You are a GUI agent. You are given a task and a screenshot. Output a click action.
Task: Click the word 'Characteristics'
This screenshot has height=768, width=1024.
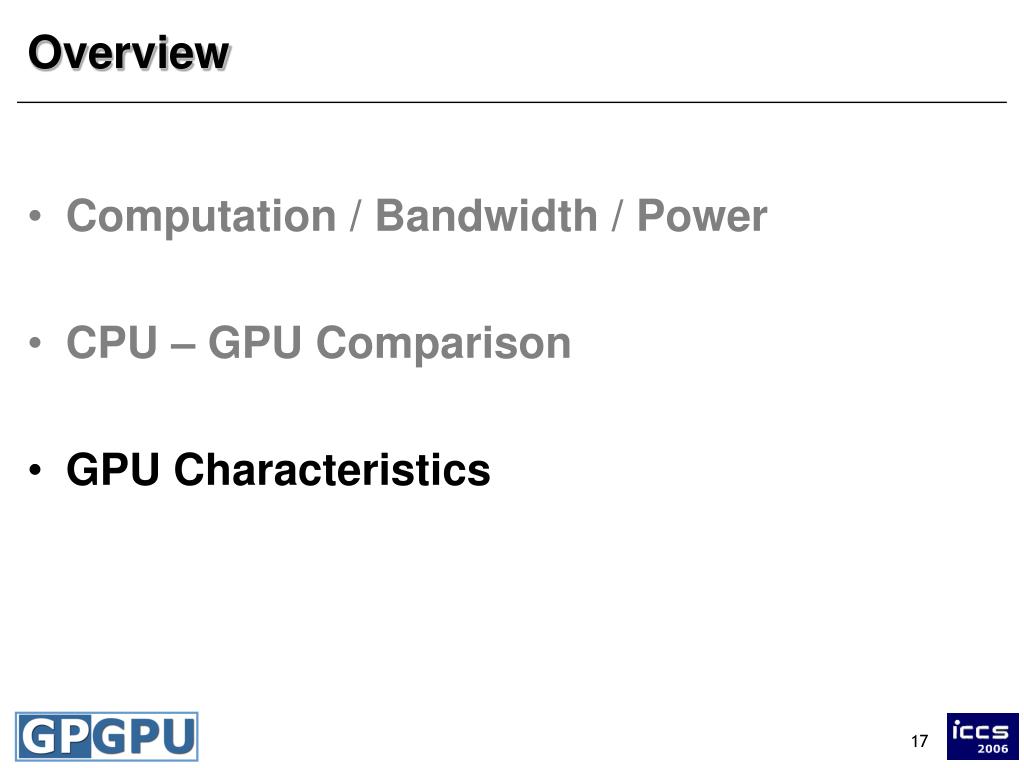point(332,469)
